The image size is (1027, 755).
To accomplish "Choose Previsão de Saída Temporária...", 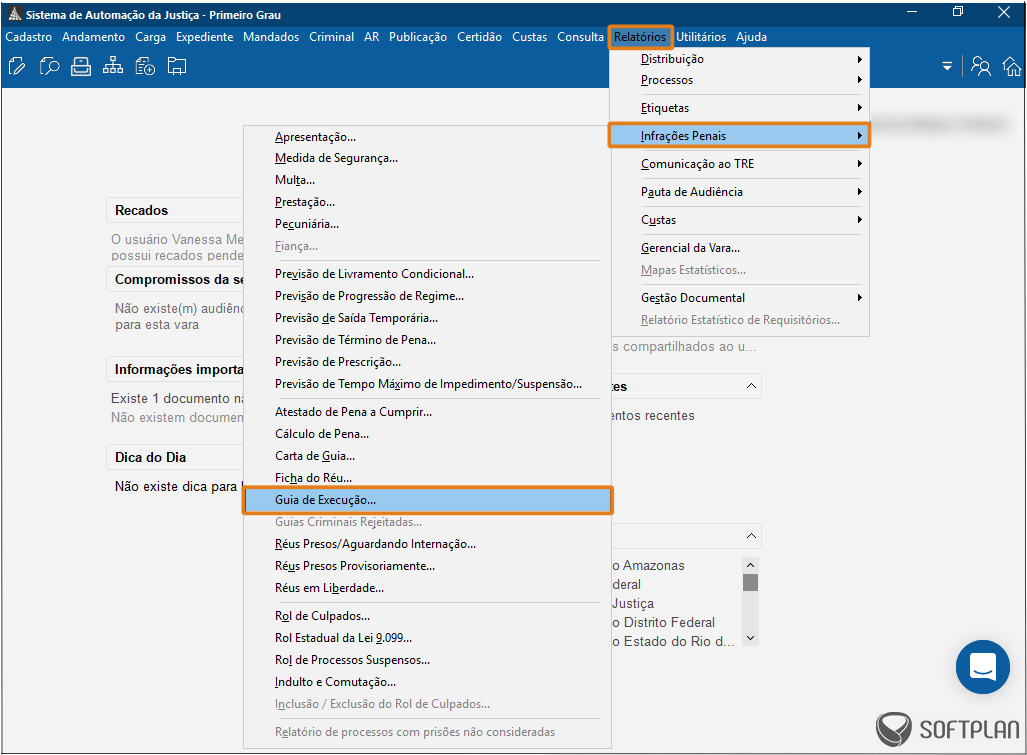I will 427,318.
